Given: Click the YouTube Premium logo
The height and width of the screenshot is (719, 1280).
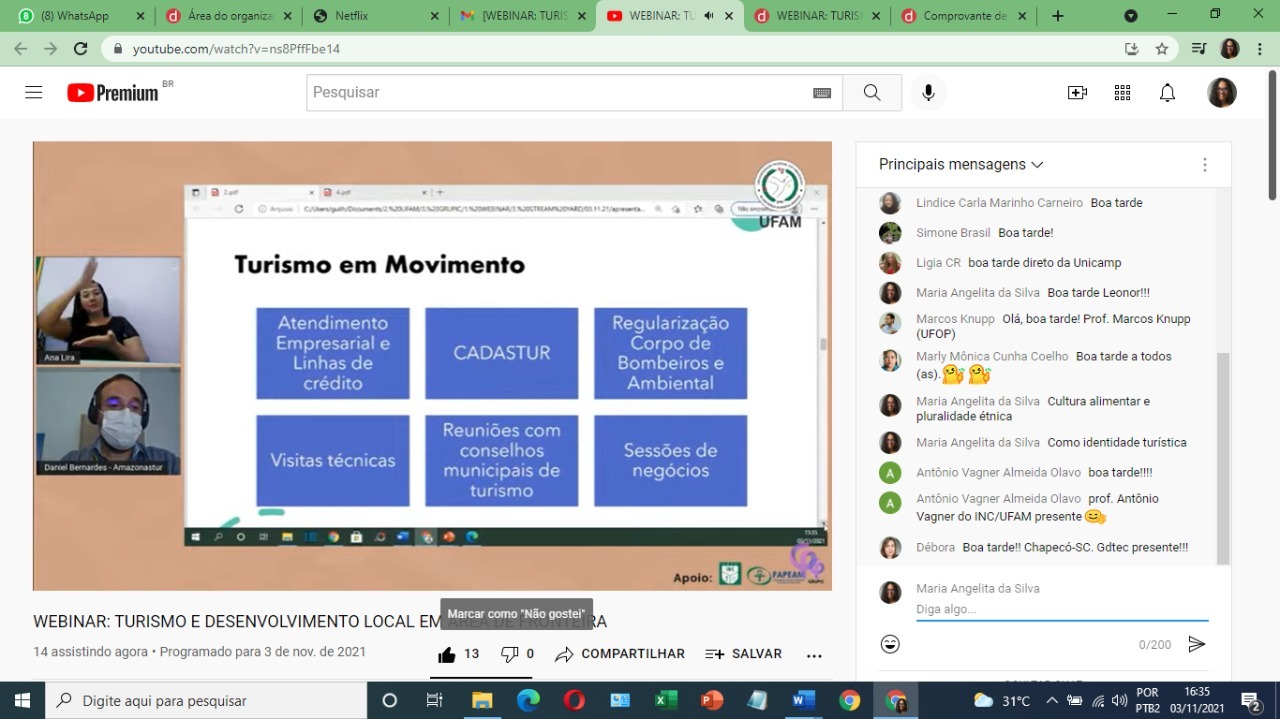Looking at the screenshot, I should pyautogui.click(x=112, y=92).
